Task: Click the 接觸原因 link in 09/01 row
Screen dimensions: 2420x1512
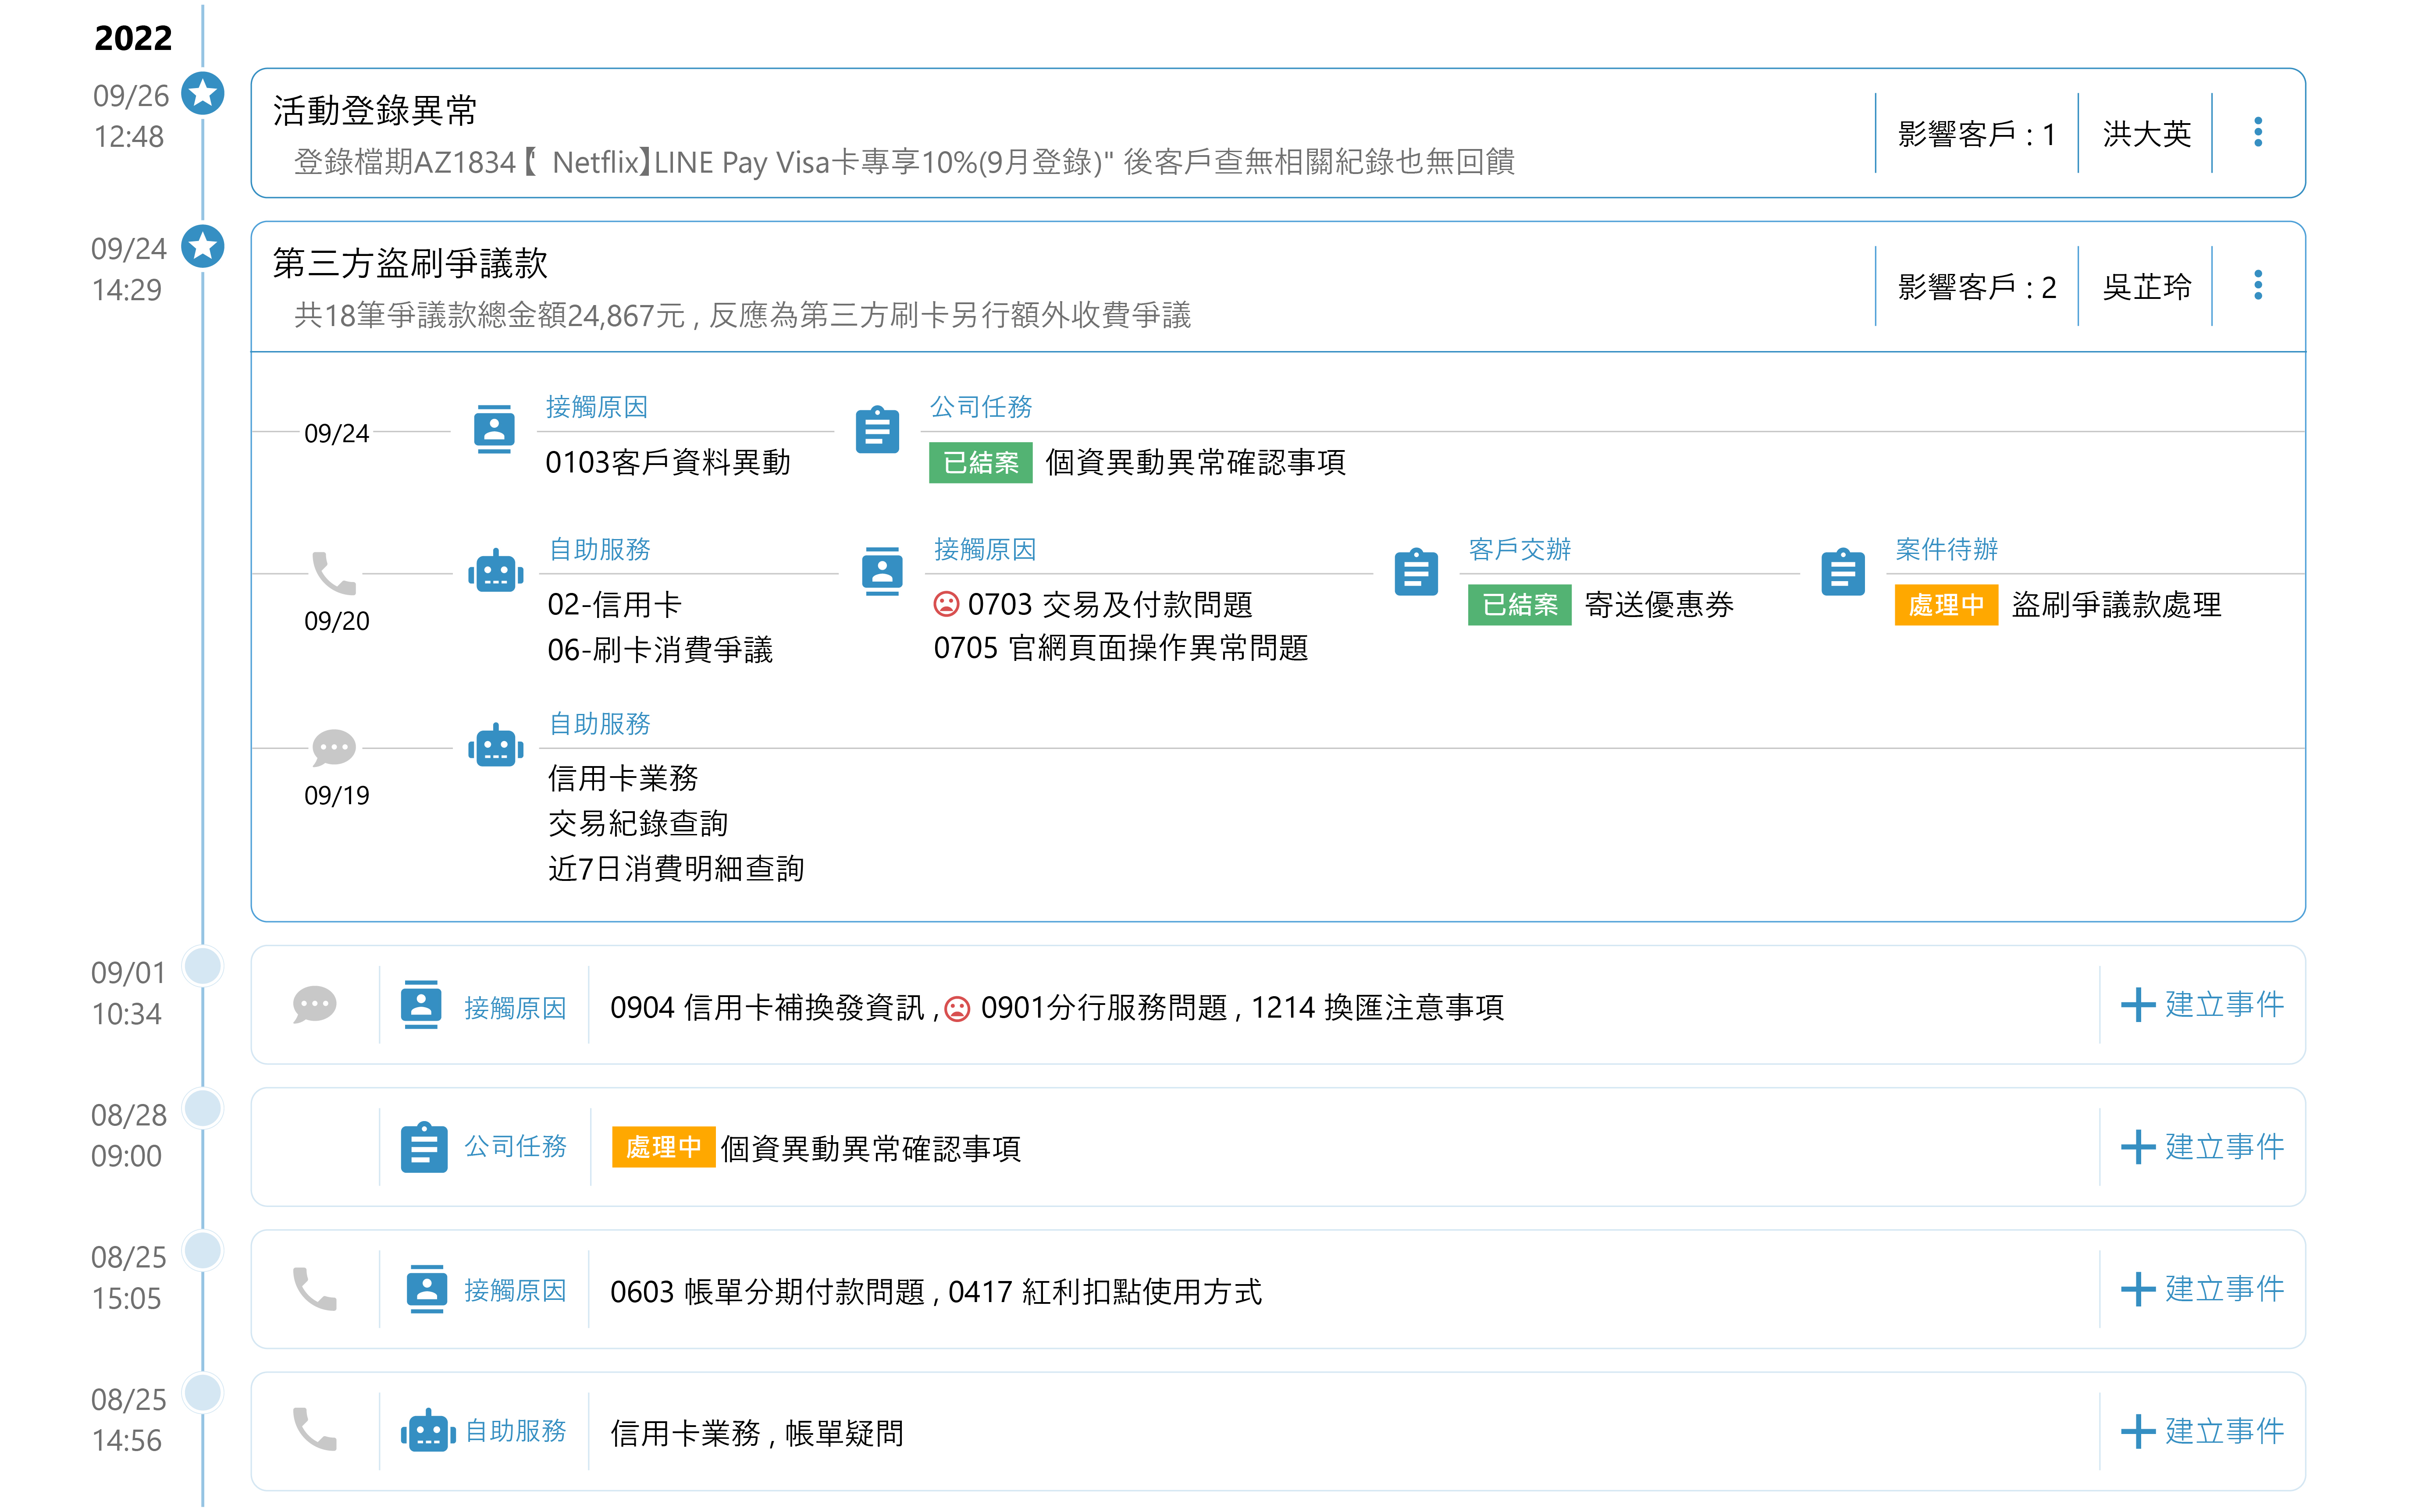Action: (x=515, y=1007)
